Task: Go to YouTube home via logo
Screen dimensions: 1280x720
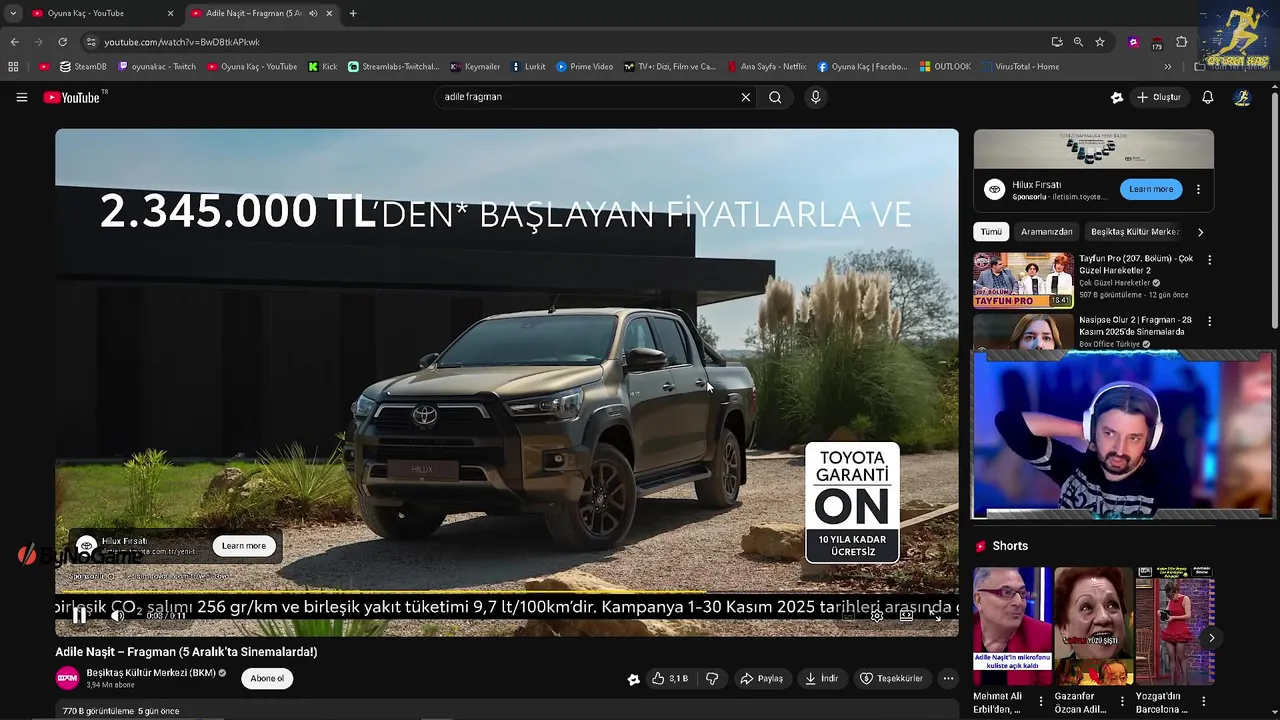Action: 73,97
